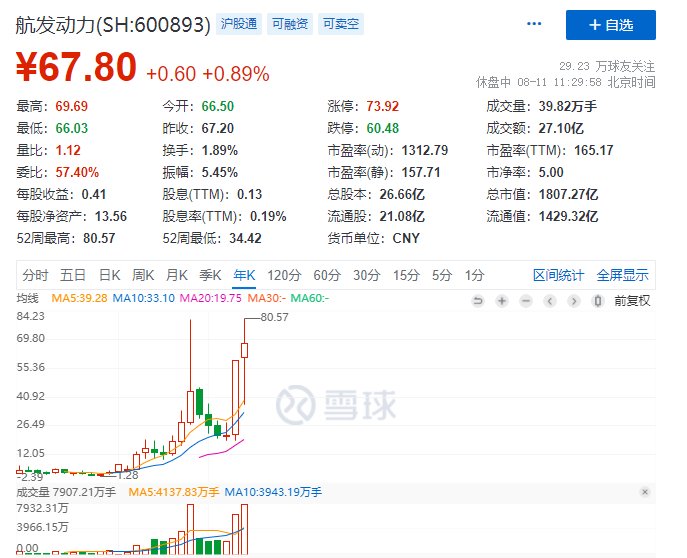Click the 可融资 tag
This screenshot has width=687, height=558.
tap(290, 24)
